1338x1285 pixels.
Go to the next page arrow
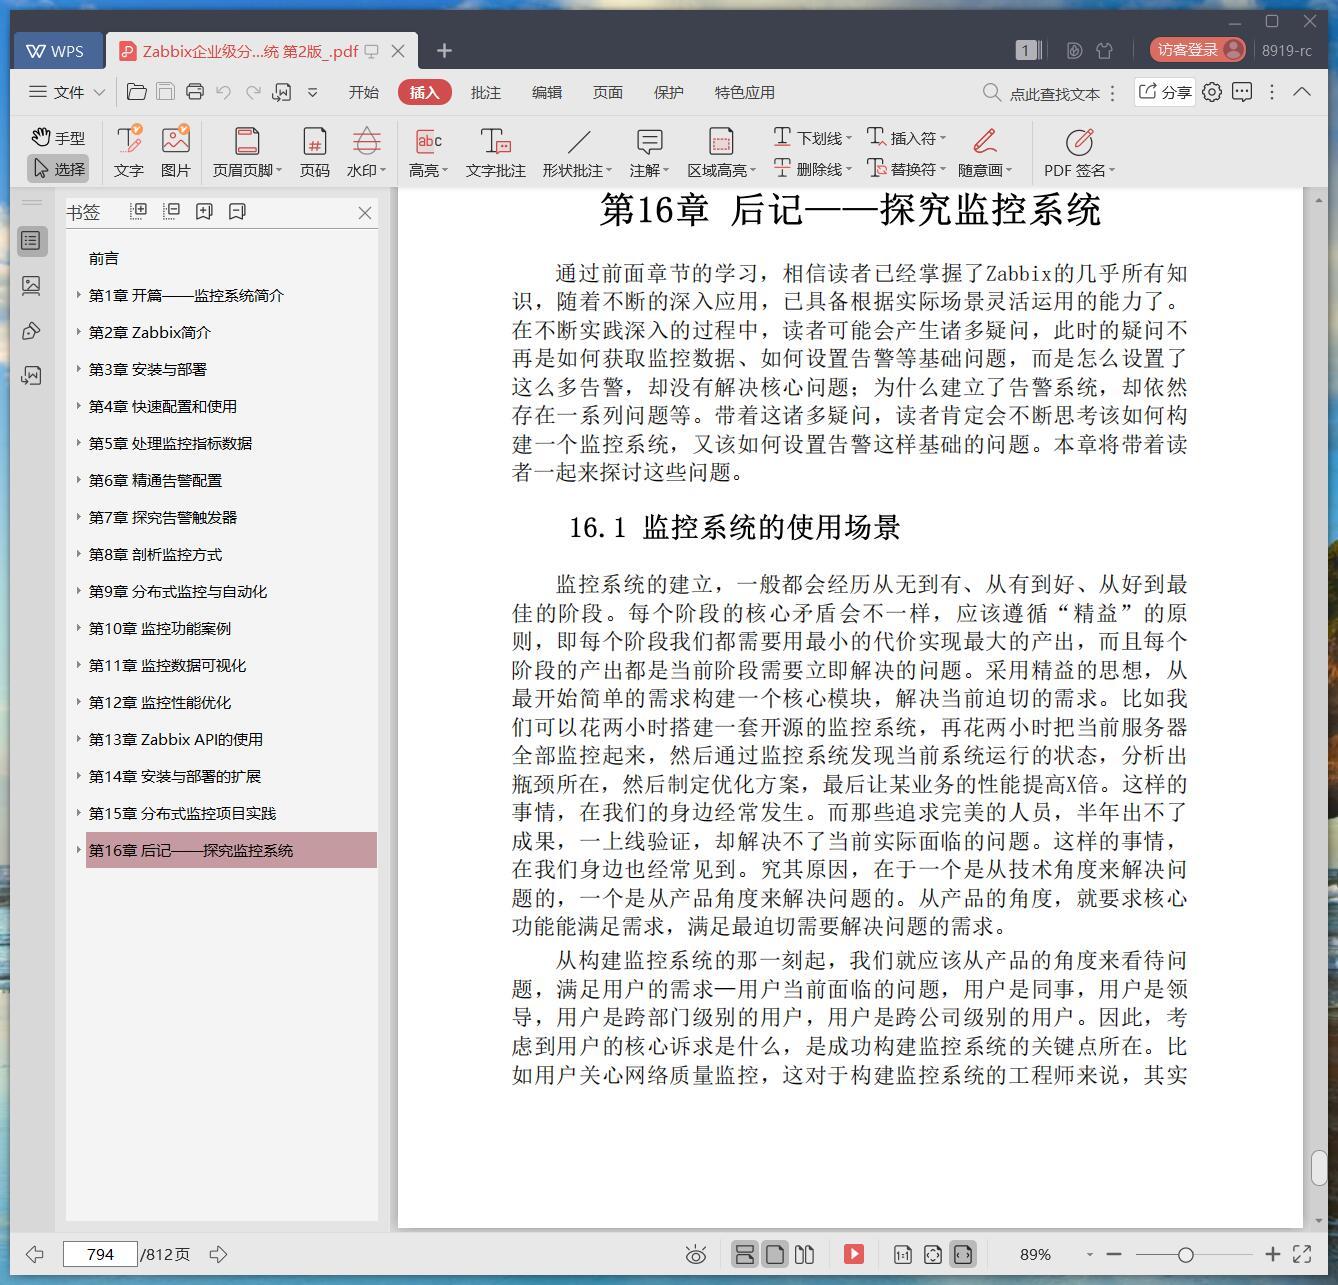click(219, 1254)
